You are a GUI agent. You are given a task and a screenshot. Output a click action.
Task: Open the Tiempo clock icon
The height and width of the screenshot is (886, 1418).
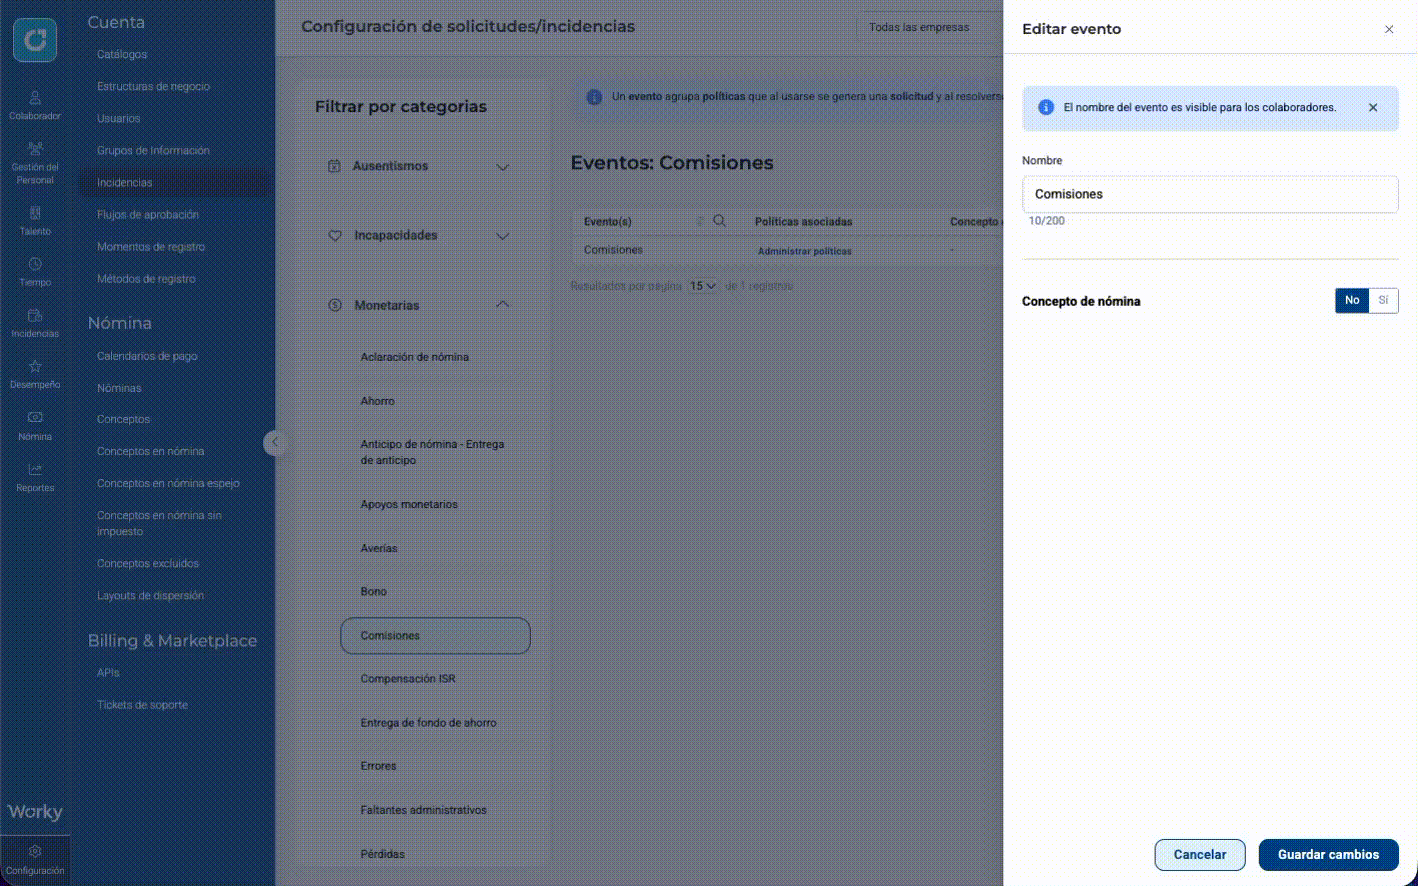pyautogui.click(x=35, y=272)
